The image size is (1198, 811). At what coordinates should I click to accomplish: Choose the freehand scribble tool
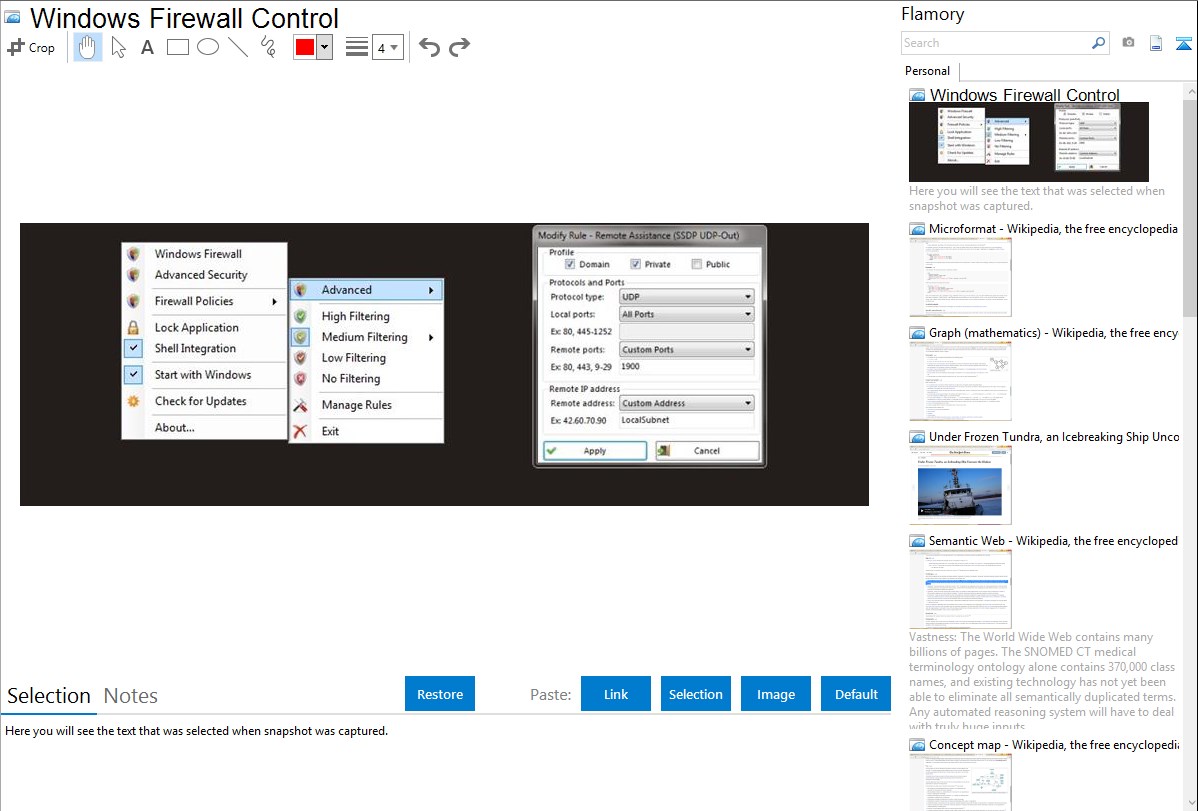(268, 47)
